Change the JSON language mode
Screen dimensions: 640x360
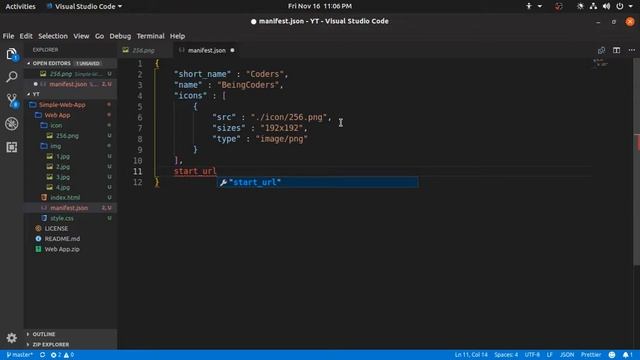567,355
